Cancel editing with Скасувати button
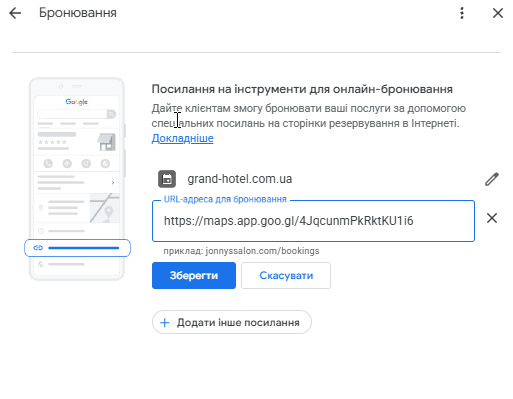Screen dimensions: 513x399 tap(286, 275)
